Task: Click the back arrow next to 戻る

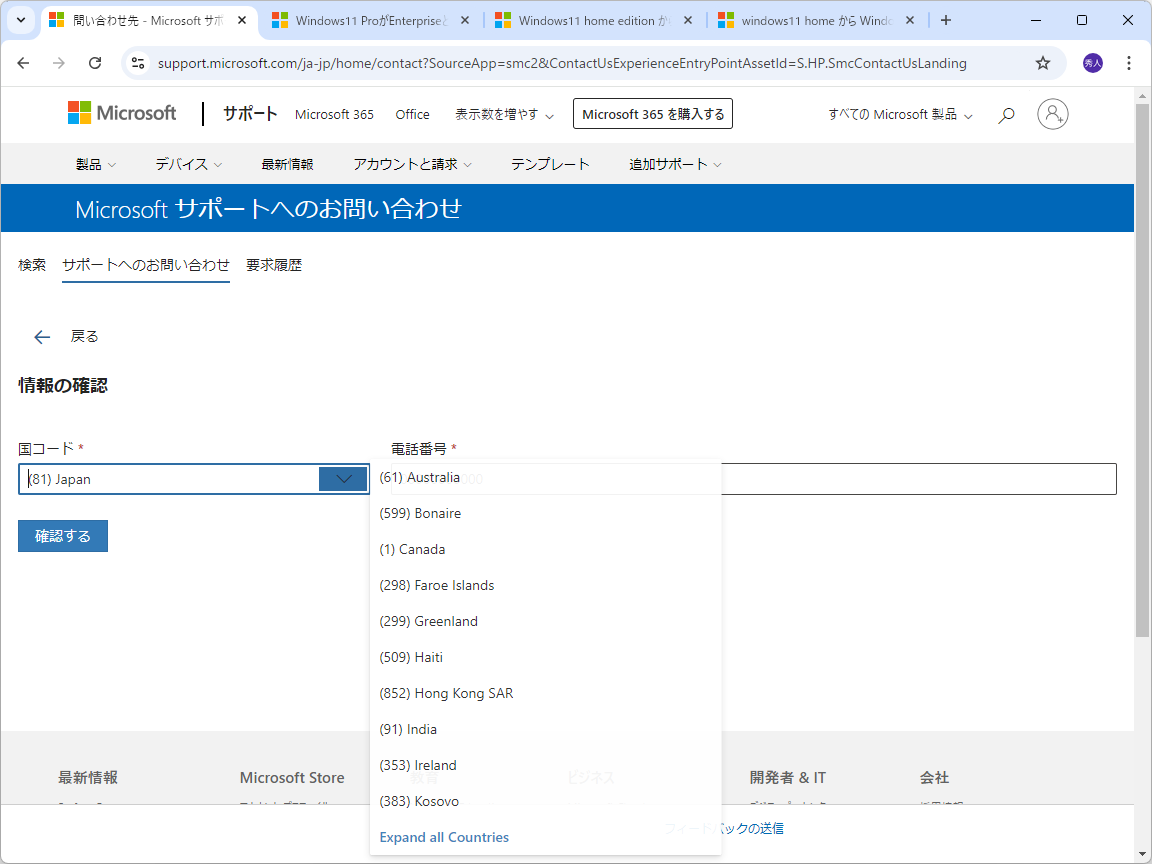Action: tap(41, 336)
